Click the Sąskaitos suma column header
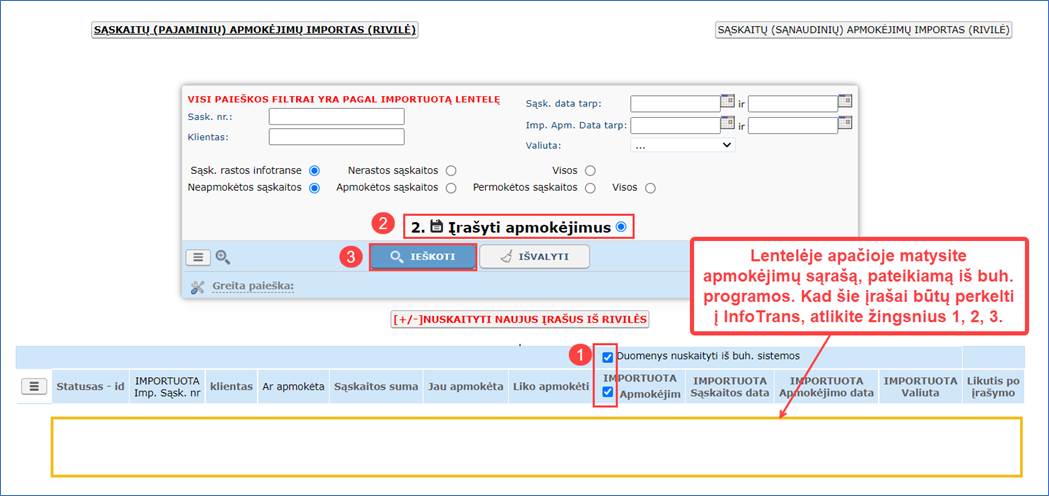This screenshot has height=496, width=1049. tap(376, 386)
